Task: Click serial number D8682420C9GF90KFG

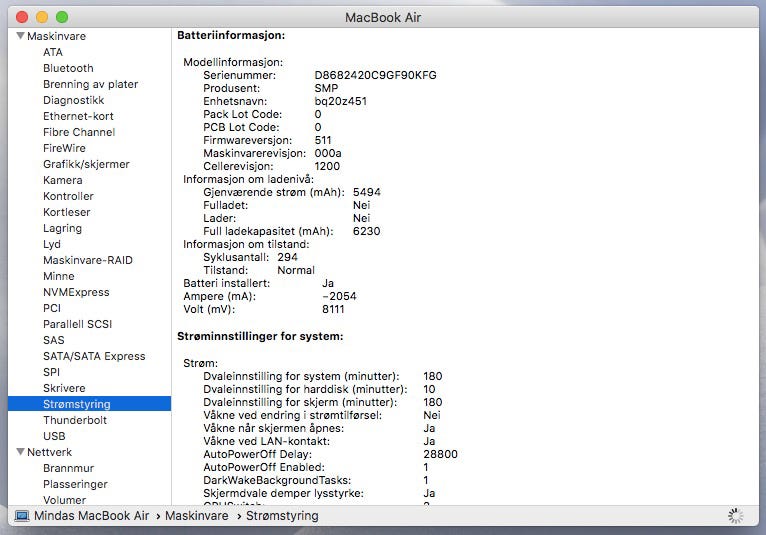Action: [375, 75]
